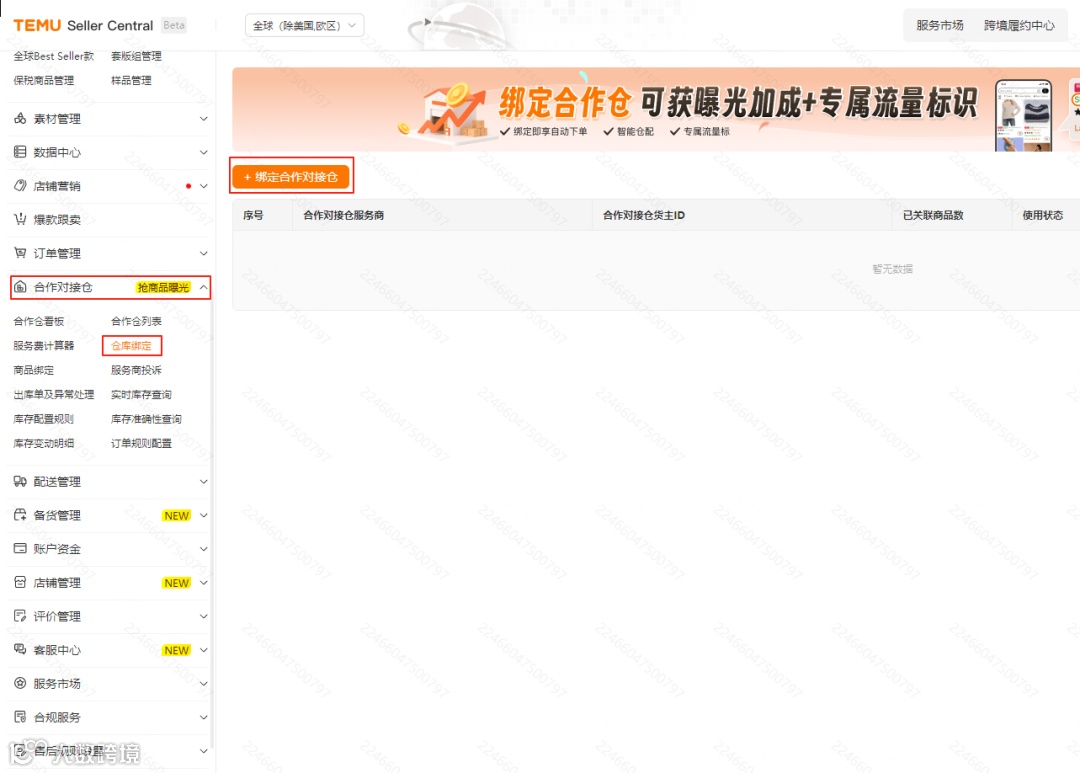Image resolution: width=1080 pixels, height=773 pixels.
Task: Click the 合作对接仓 warehouse icon
Action: click(x=18, y=287)
